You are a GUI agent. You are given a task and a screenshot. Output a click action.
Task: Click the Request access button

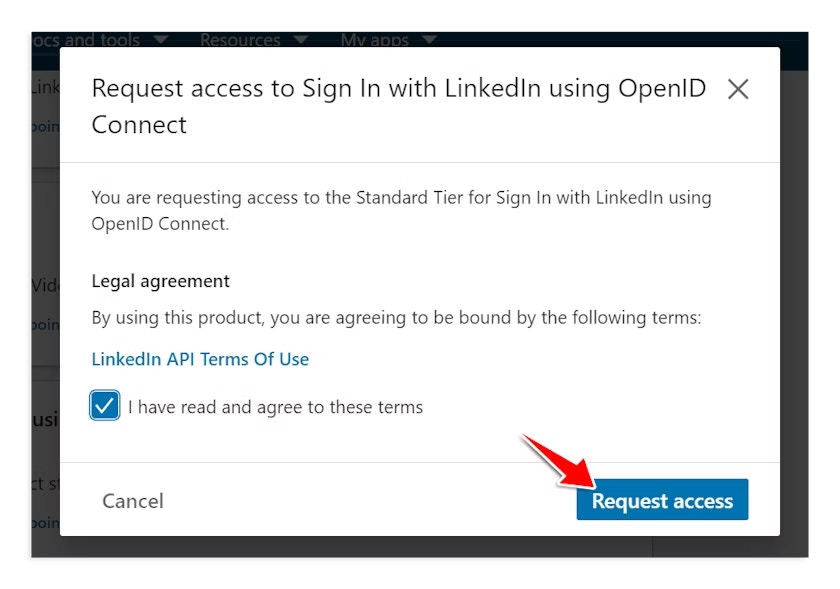point(662,499)
